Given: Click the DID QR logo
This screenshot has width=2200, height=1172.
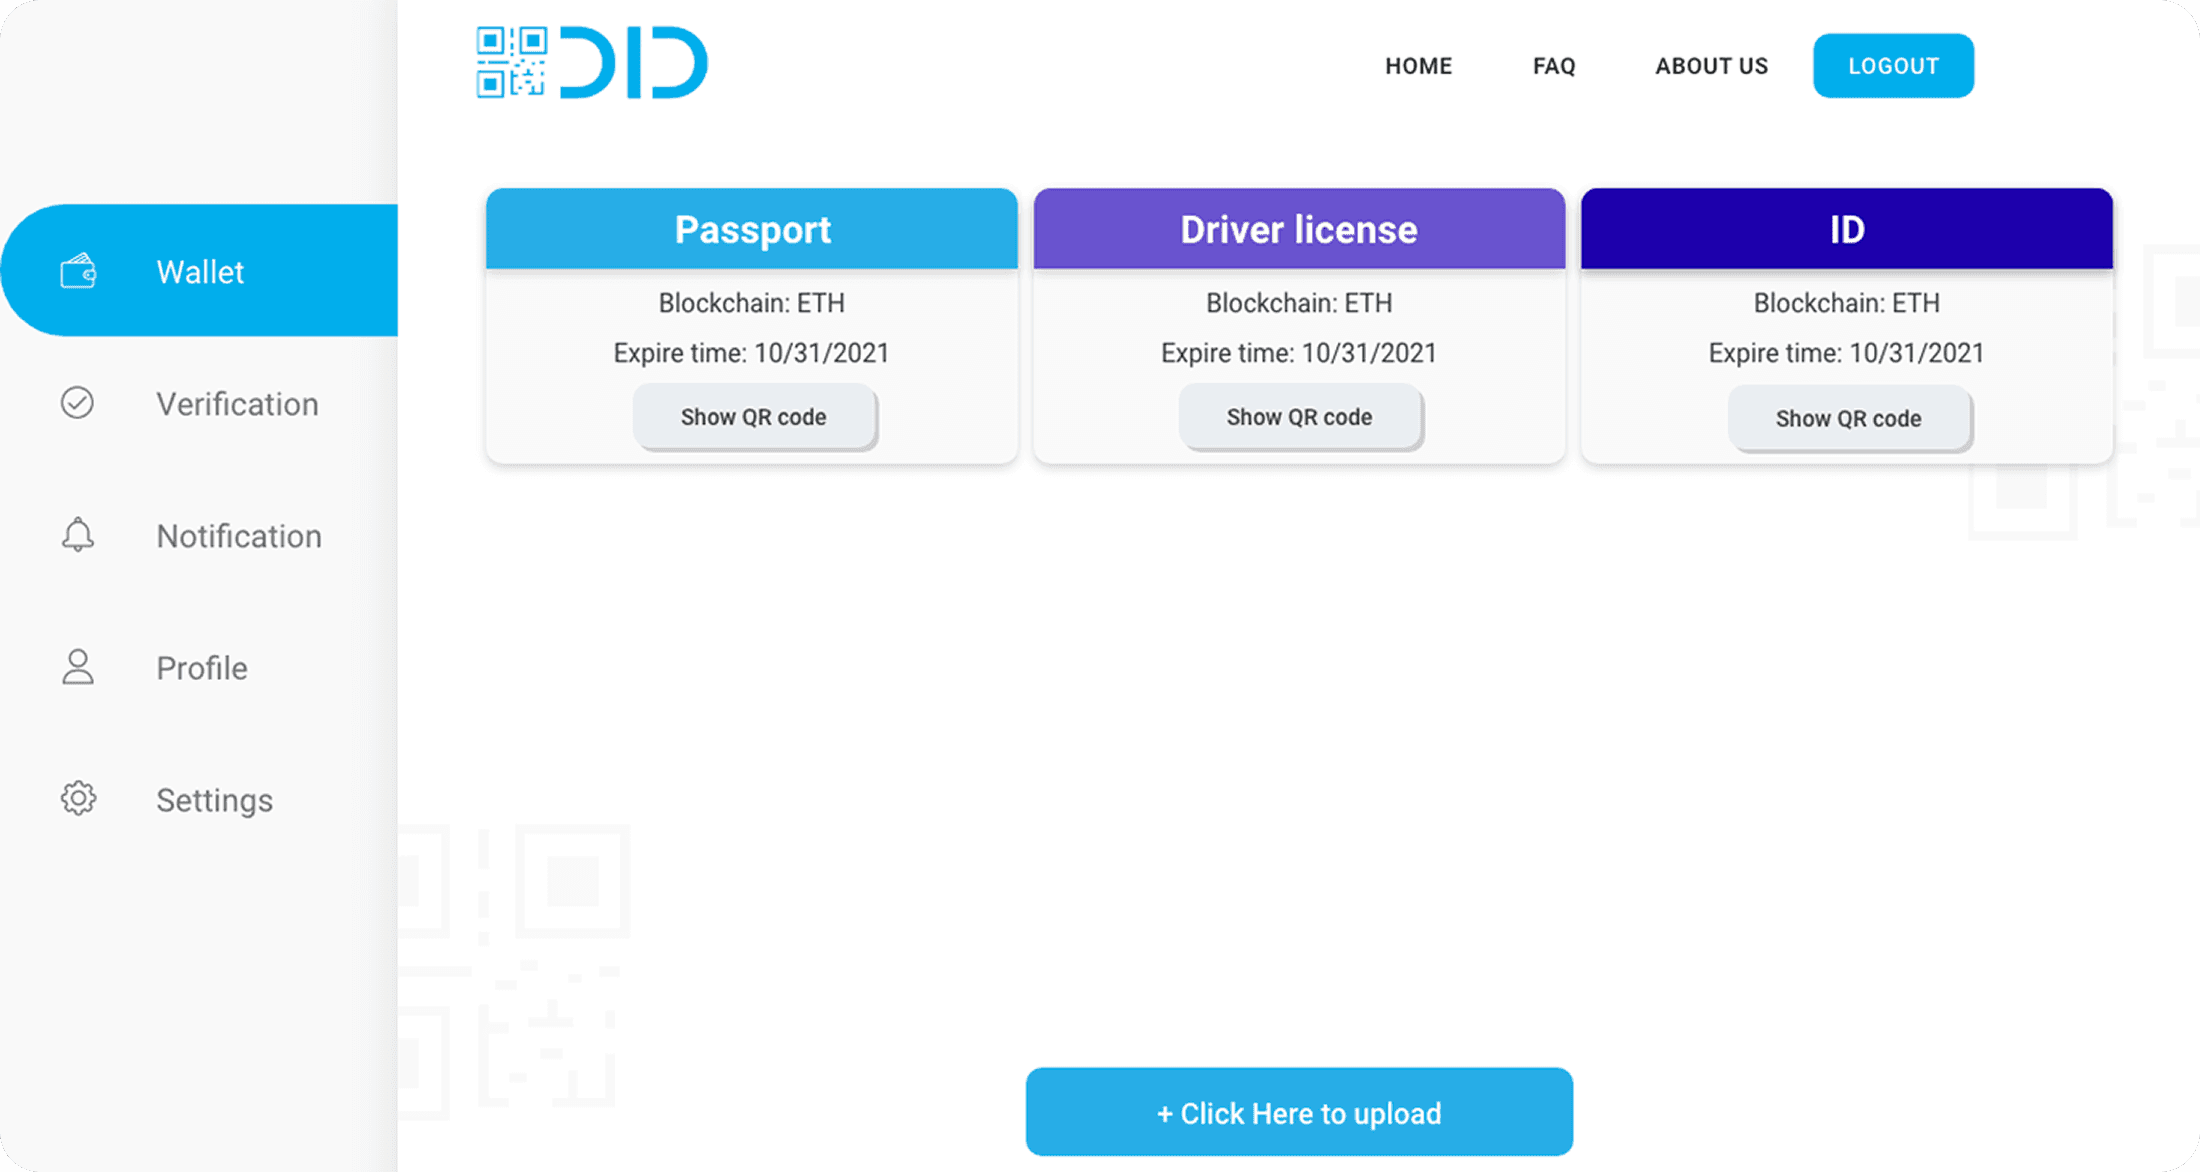Looking at the screenshot, I should (x=592, y=63).
